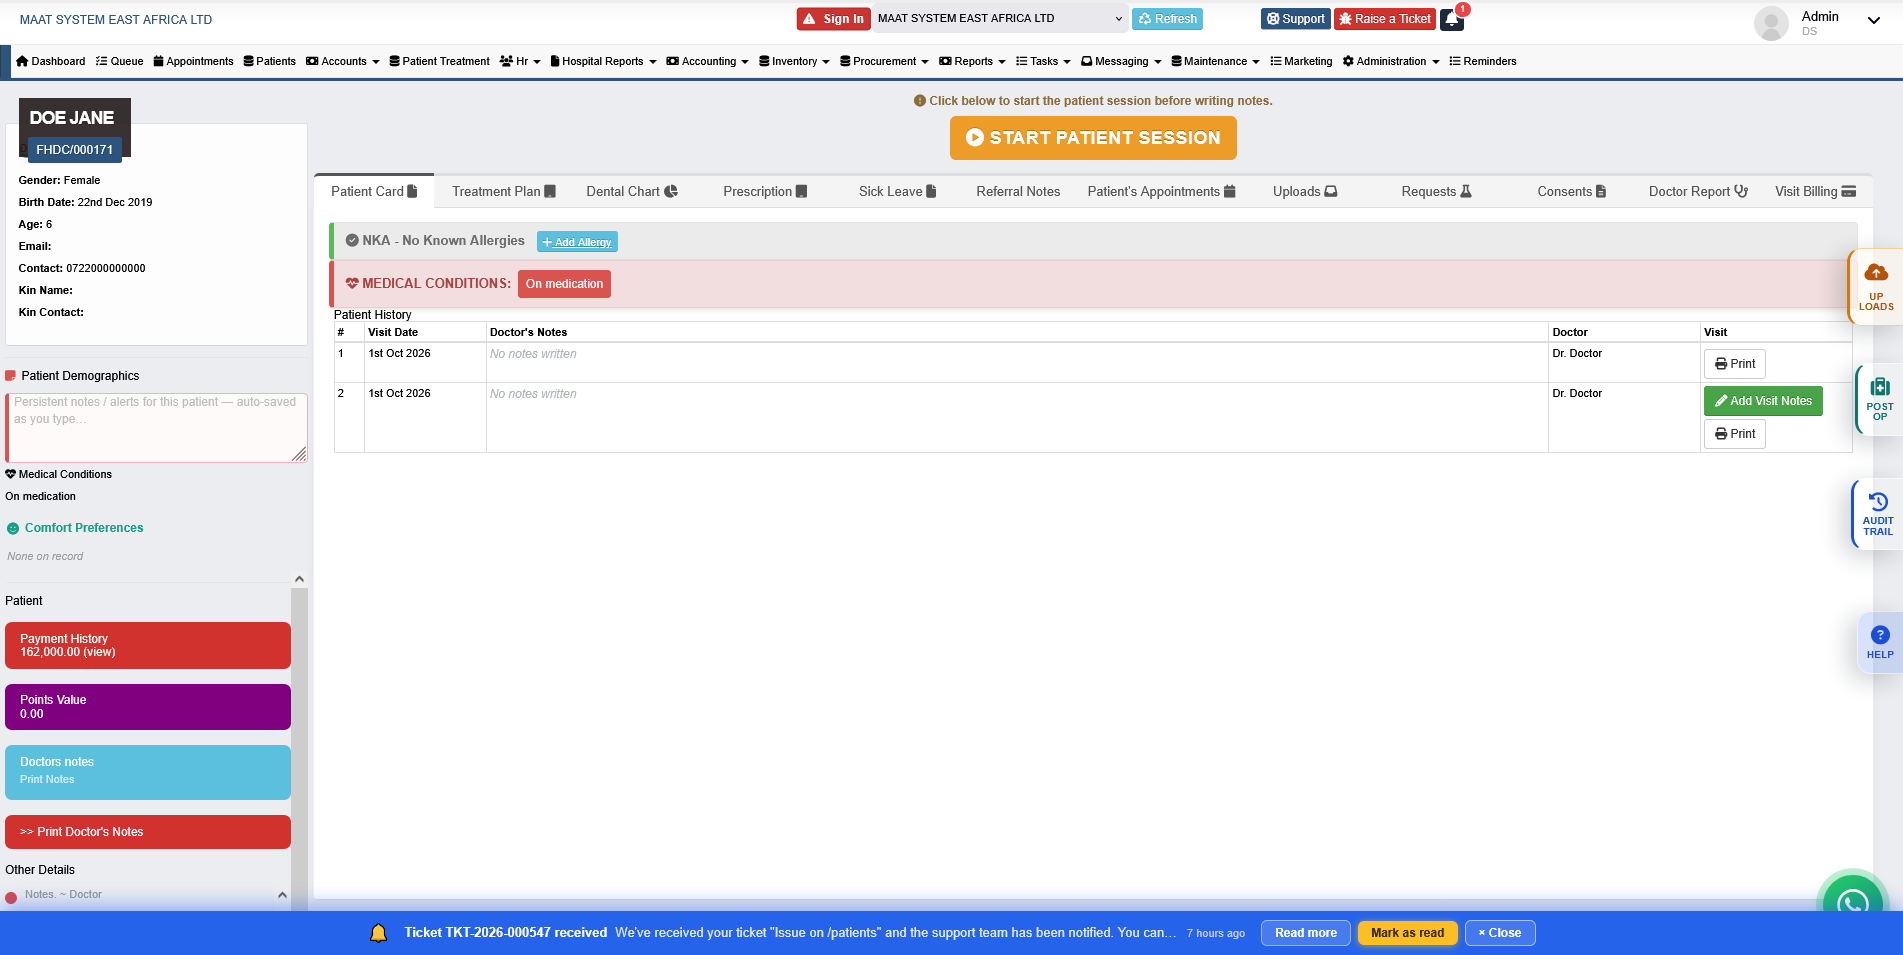The height and width of the screenshot is (955, 1903).
Task: Switch to the Treatment Plan tab
Action: point(503,191)
